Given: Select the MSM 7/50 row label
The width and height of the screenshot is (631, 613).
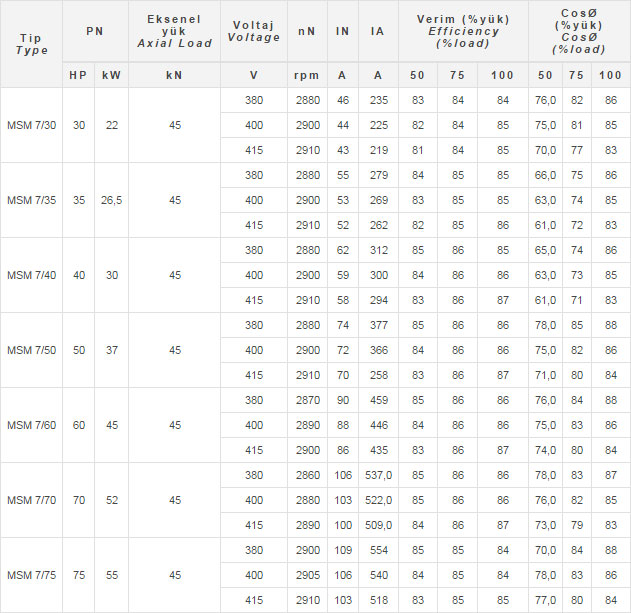Looking at the screenshot, I should point(31,350).
